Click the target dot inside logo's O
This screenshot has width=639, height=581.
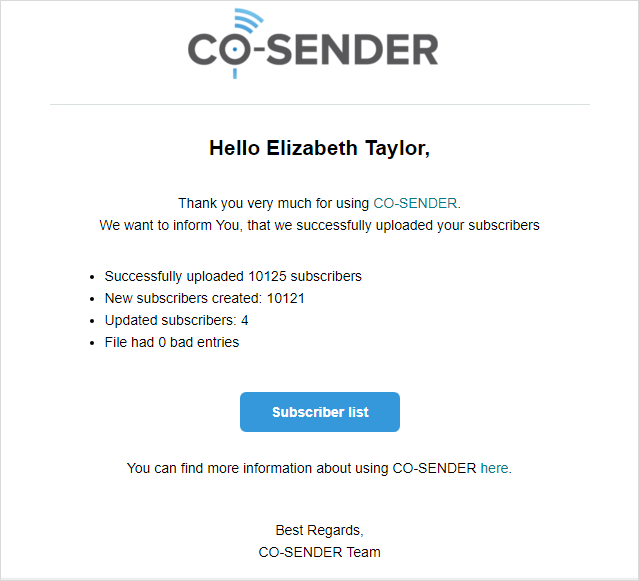[235, 50]
